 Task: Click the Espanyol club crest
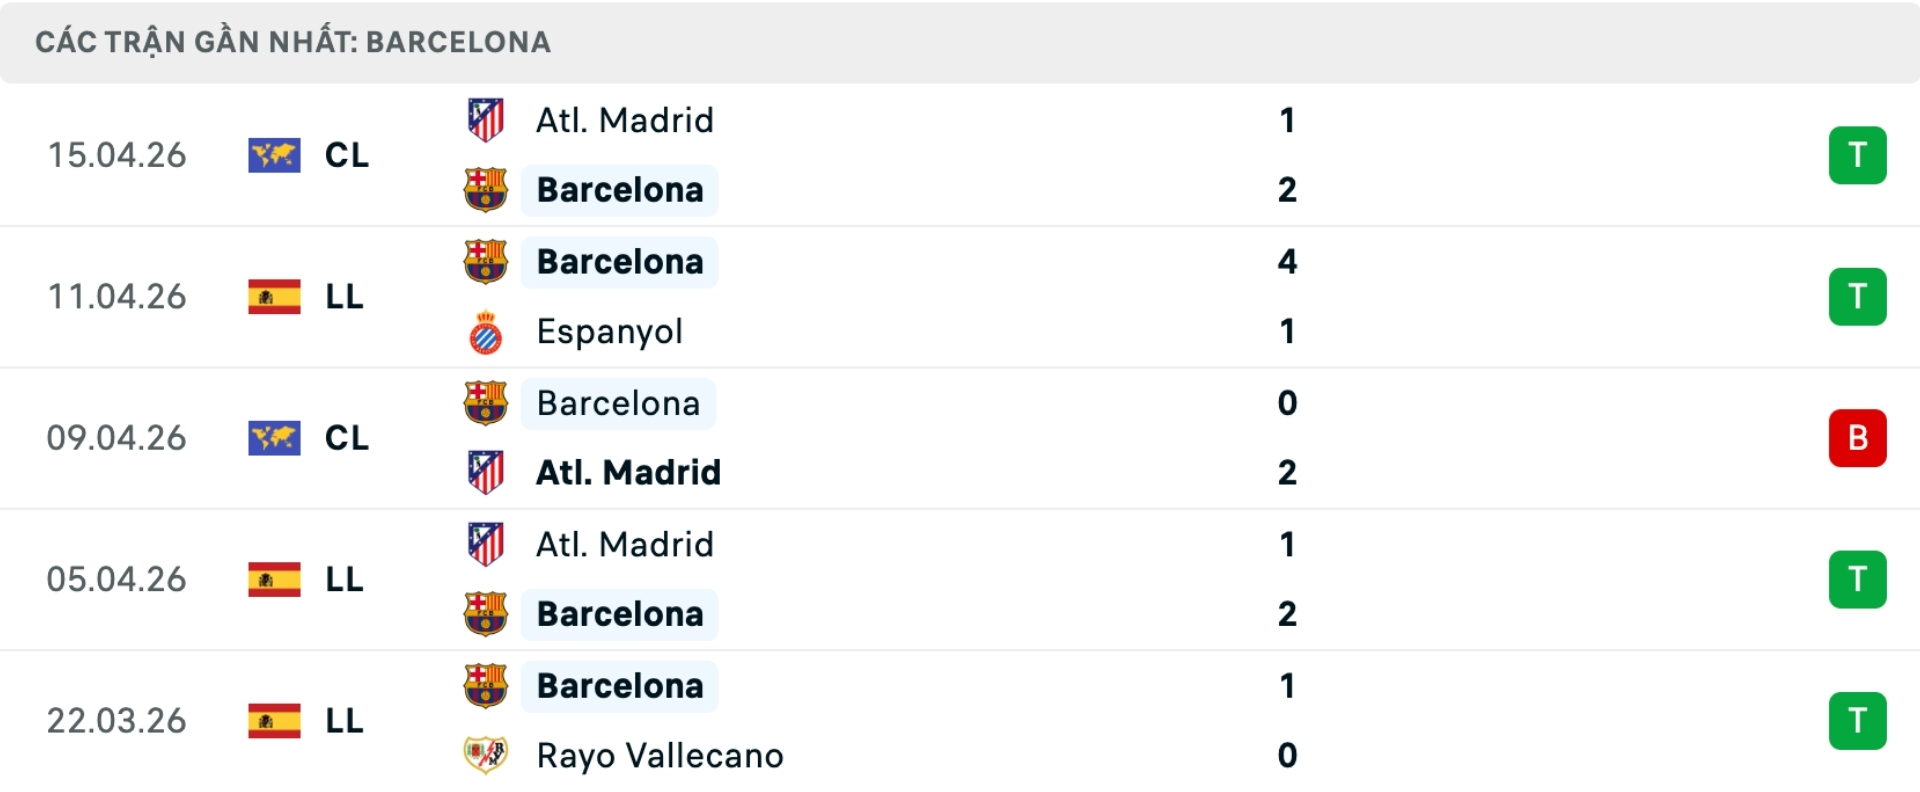pos(486,332)
